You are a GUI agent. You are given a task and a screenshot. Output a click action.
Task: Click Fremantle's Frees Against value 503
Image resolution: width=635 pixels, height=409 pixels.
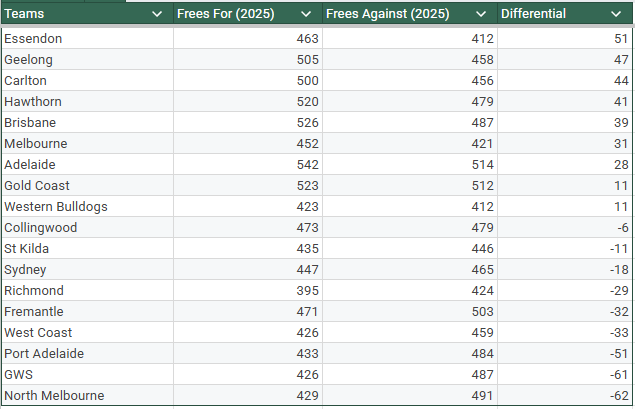coord(482,312)
